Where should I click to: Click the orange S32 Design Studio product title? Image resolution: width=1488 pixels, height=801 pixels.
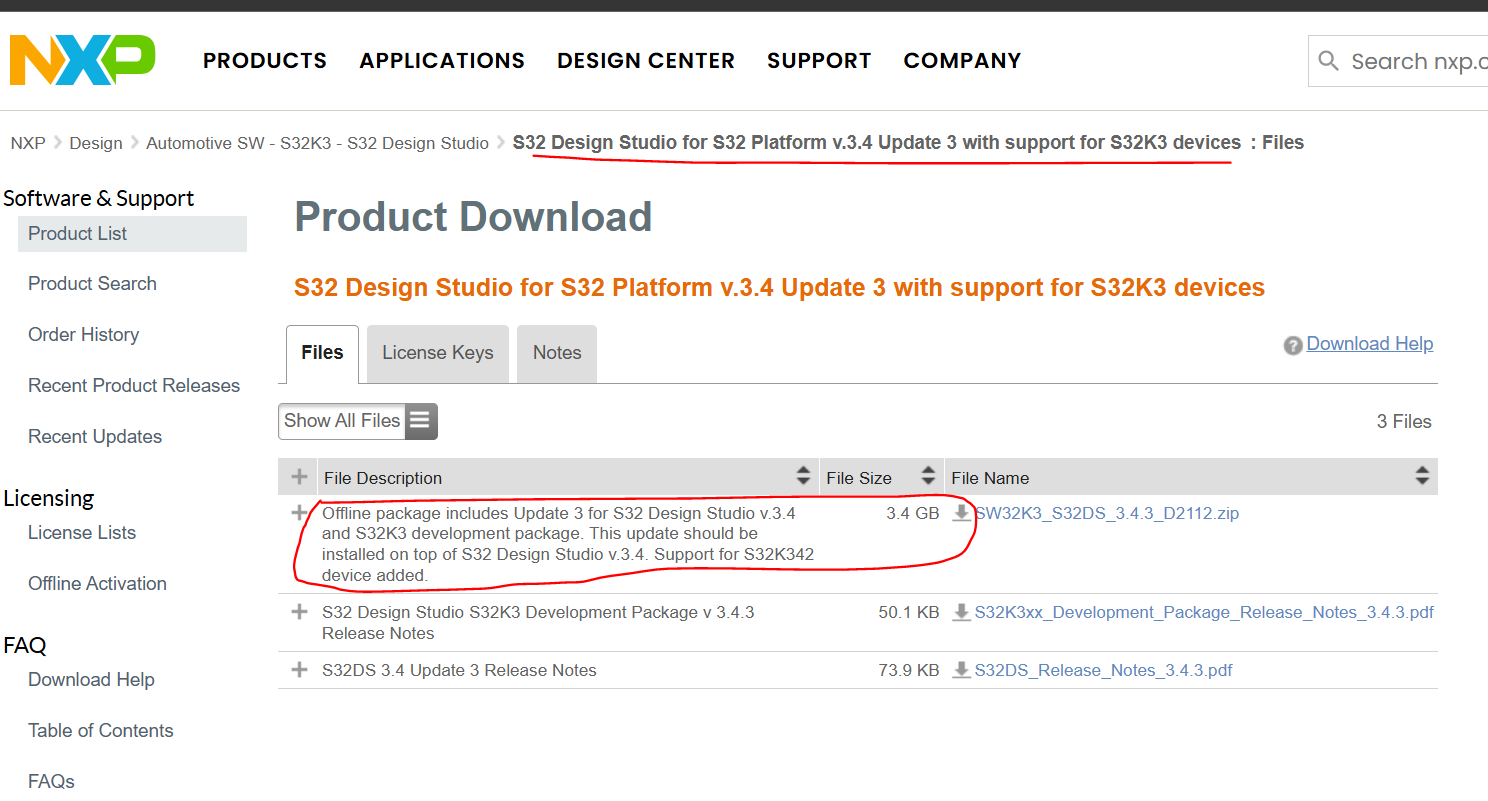tap(779, 288)
